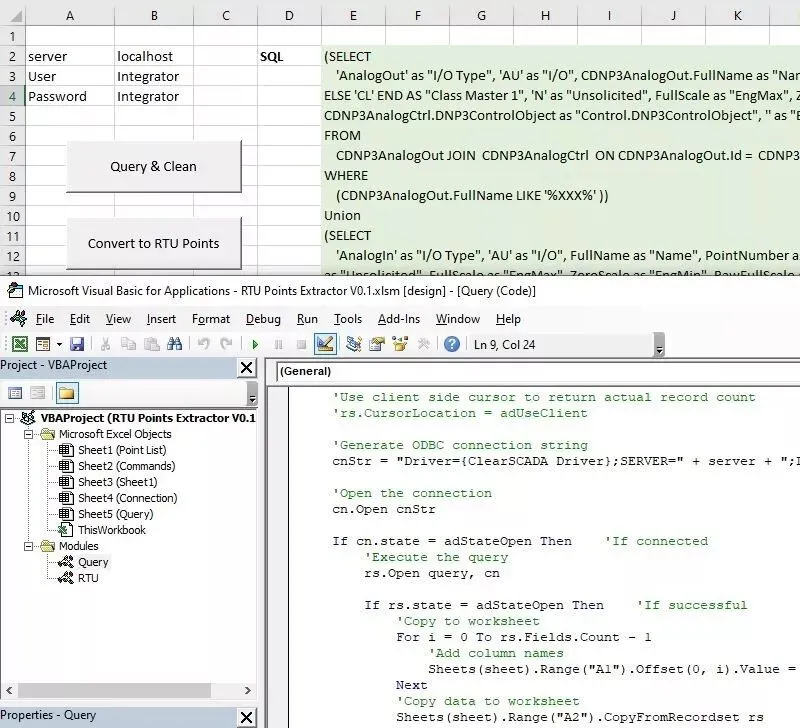Open the Insert menu
This screenshot has width=800, height=728.
pos(161,319)
